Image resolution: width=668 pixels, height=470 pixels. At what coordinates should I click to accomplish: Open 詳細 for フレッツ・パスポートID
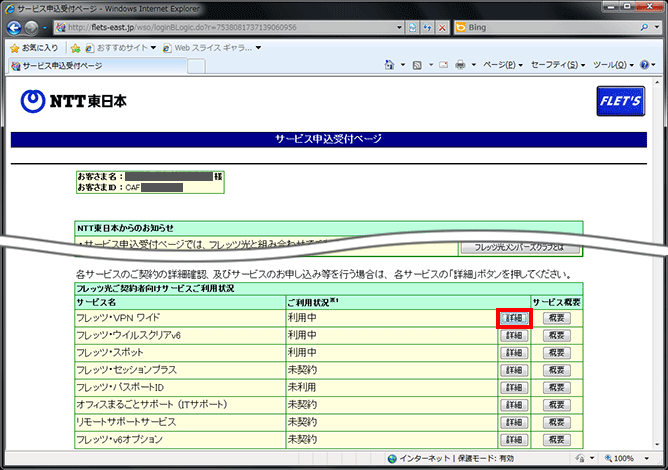click(x=514, y=387)
